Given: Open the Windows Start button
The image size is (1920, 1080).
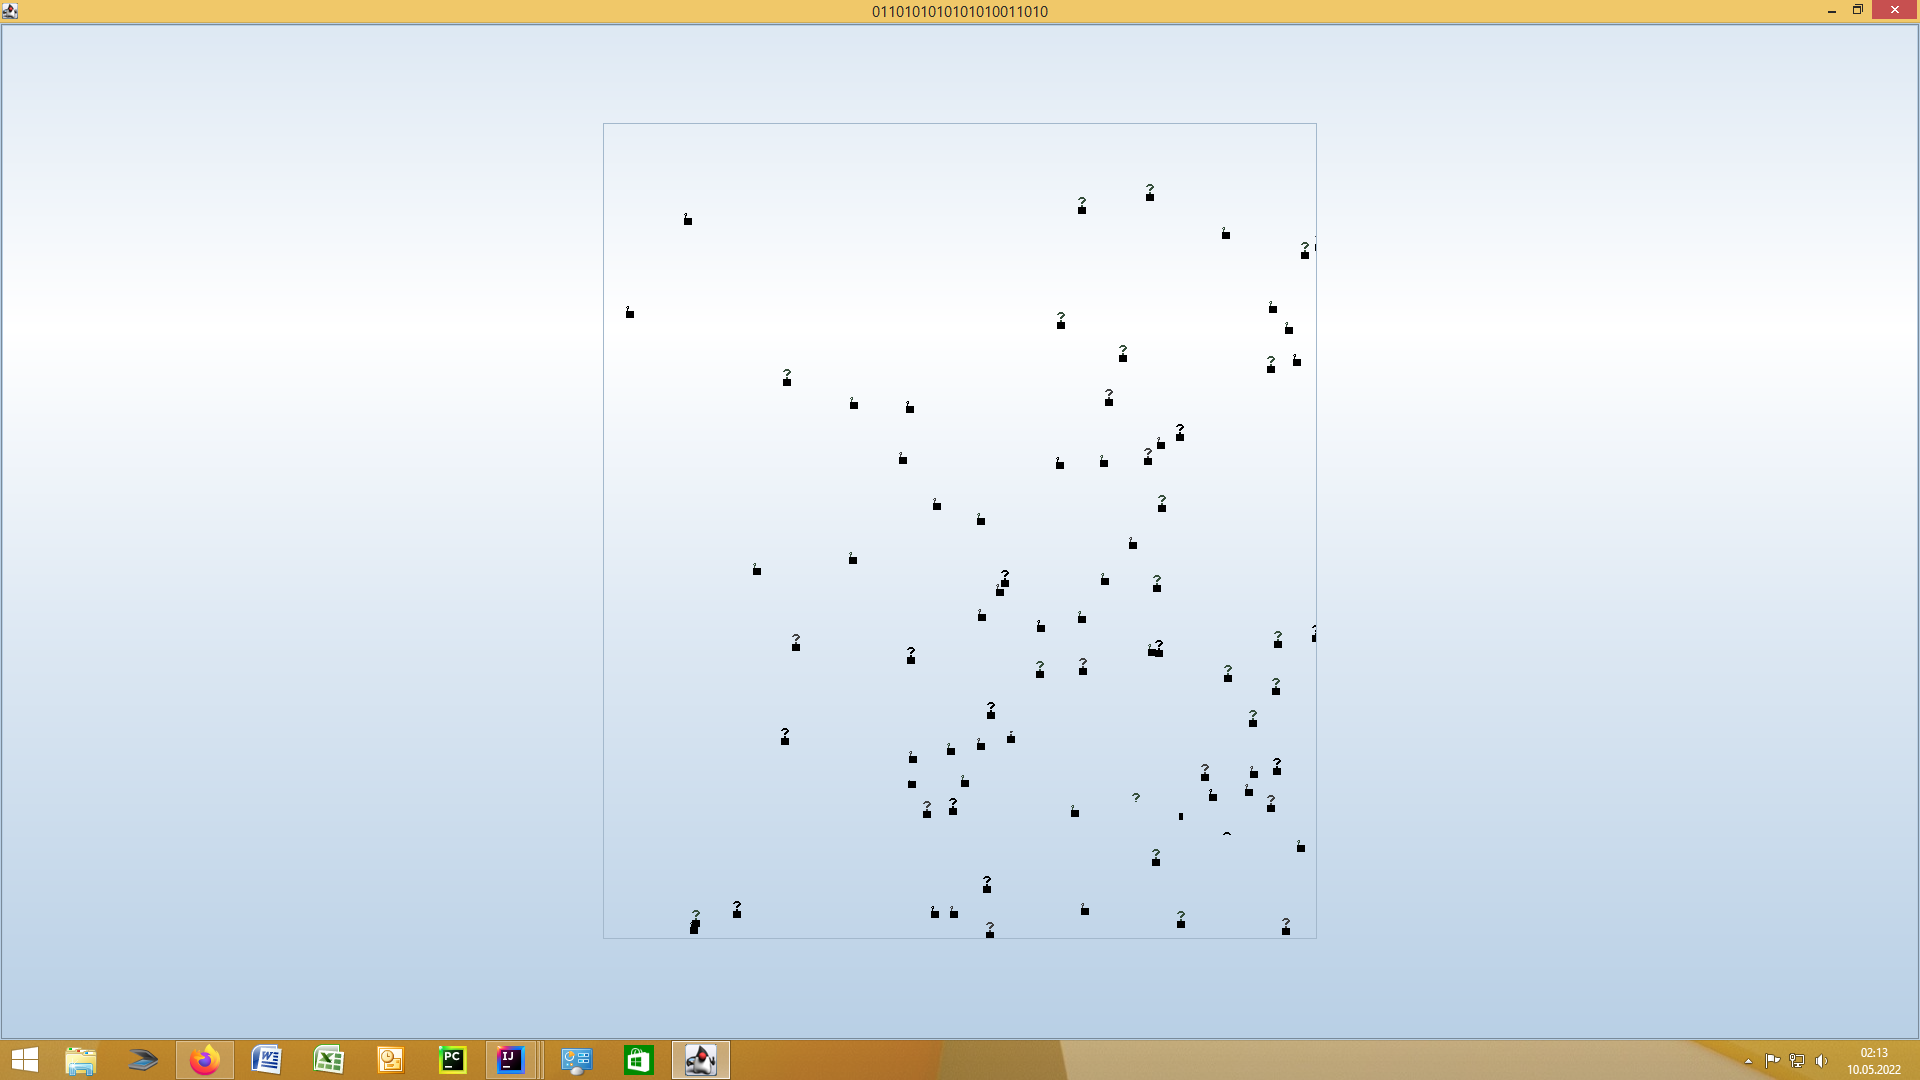Looking at the screenshot, I should coord(24,1060).
